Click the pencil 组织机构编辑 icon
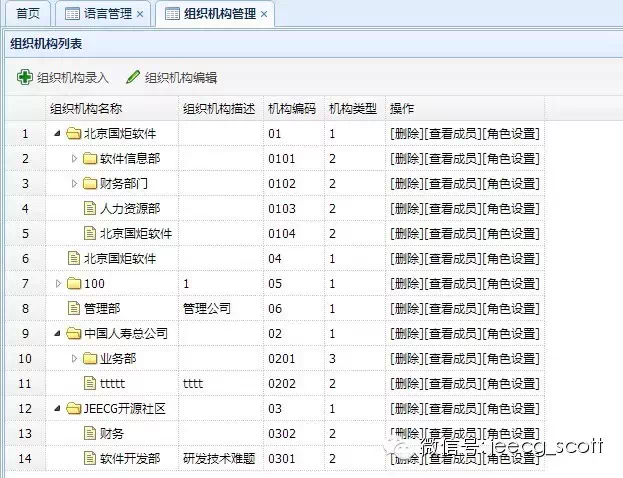The width and height of the screenshot is (623, 478). (133, 77)
